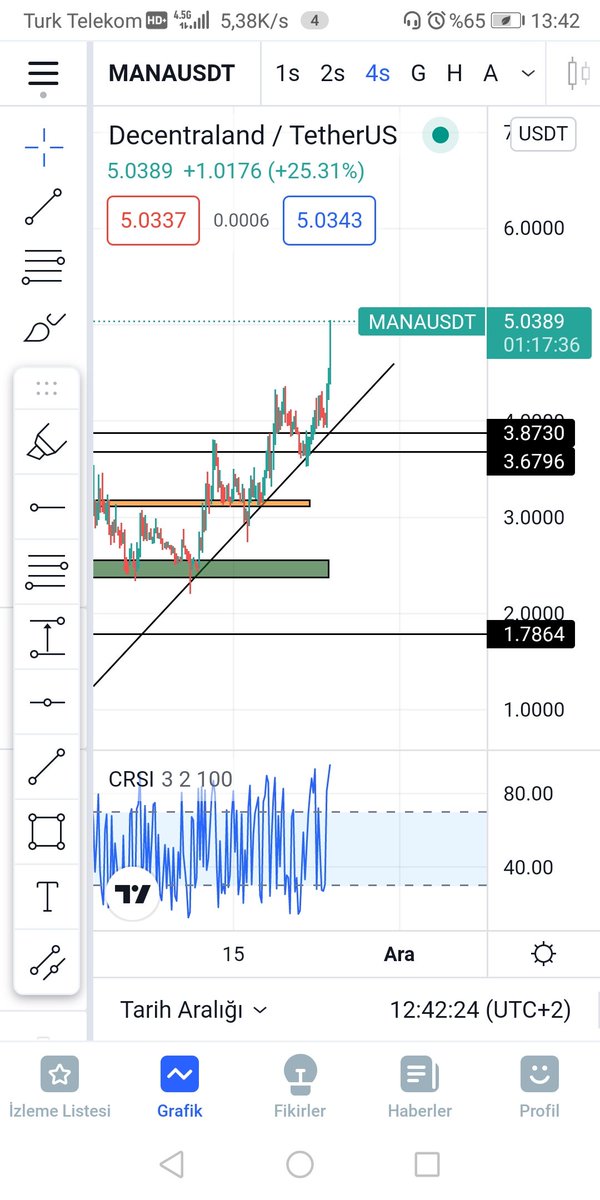
Task: Select the Fib retracement tool in floating toolbar
Action: click(x=46, y=573)
